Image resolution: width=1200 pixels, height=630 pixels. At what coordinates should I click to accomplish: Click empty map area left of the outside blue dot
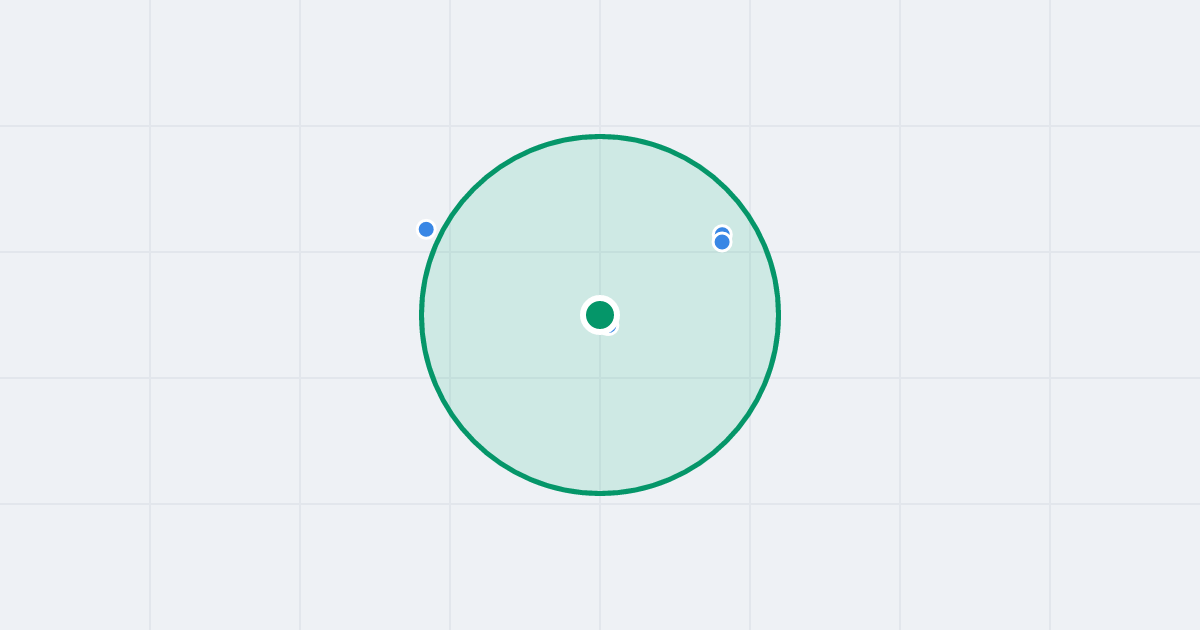point(300,229)
